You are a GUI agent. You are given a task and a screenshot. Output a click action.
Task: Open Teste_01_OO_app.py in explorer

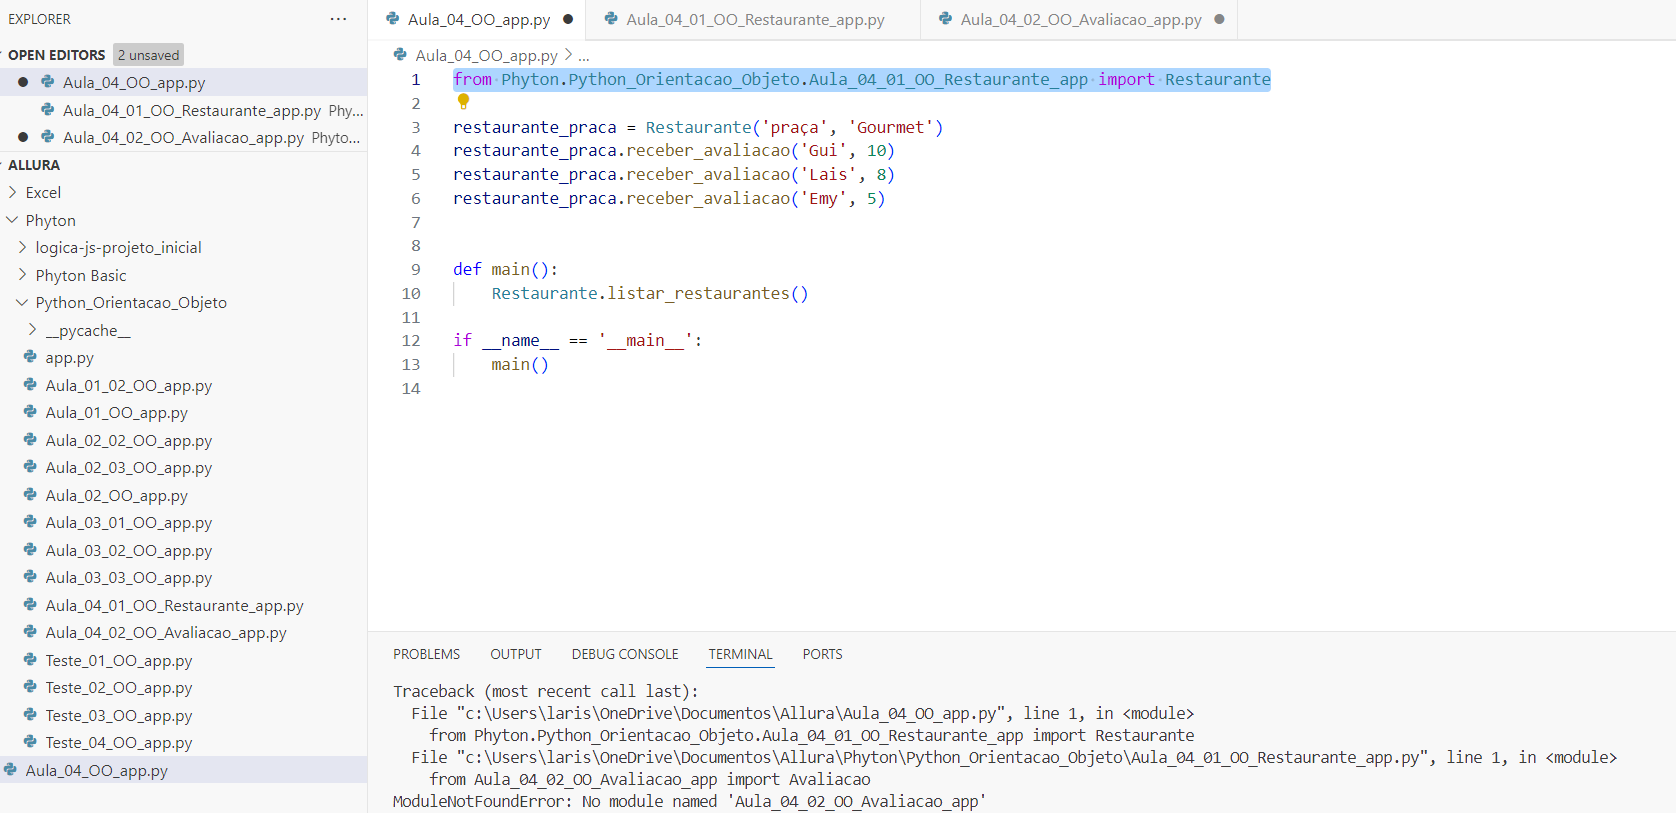click(119, 660)
